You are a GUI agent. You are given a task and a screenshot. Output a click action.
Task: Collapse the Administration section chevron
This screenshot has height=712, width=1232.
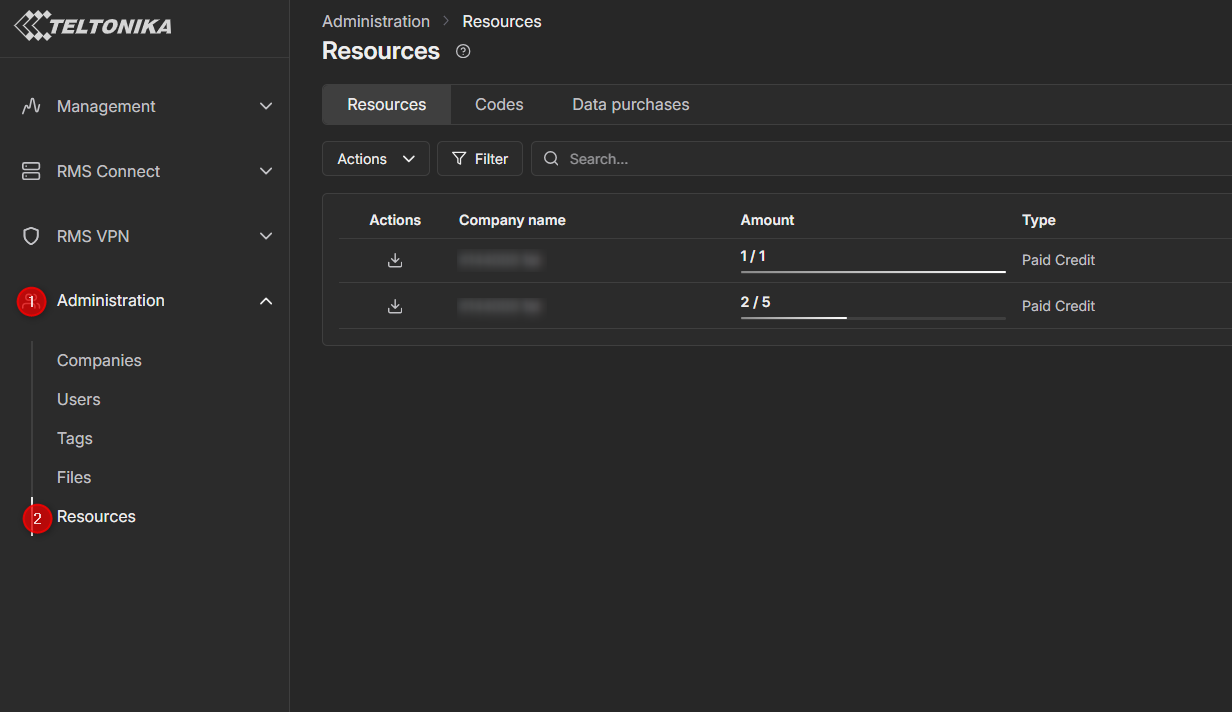click(266, 301)
